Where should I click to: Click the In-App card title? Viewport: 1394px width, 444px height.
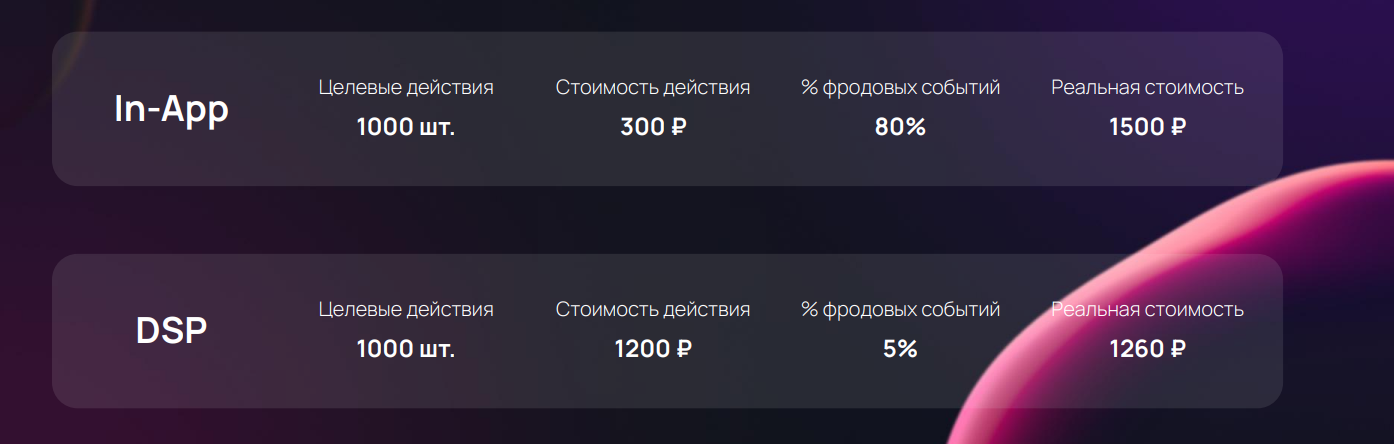[x=171, y=109]
